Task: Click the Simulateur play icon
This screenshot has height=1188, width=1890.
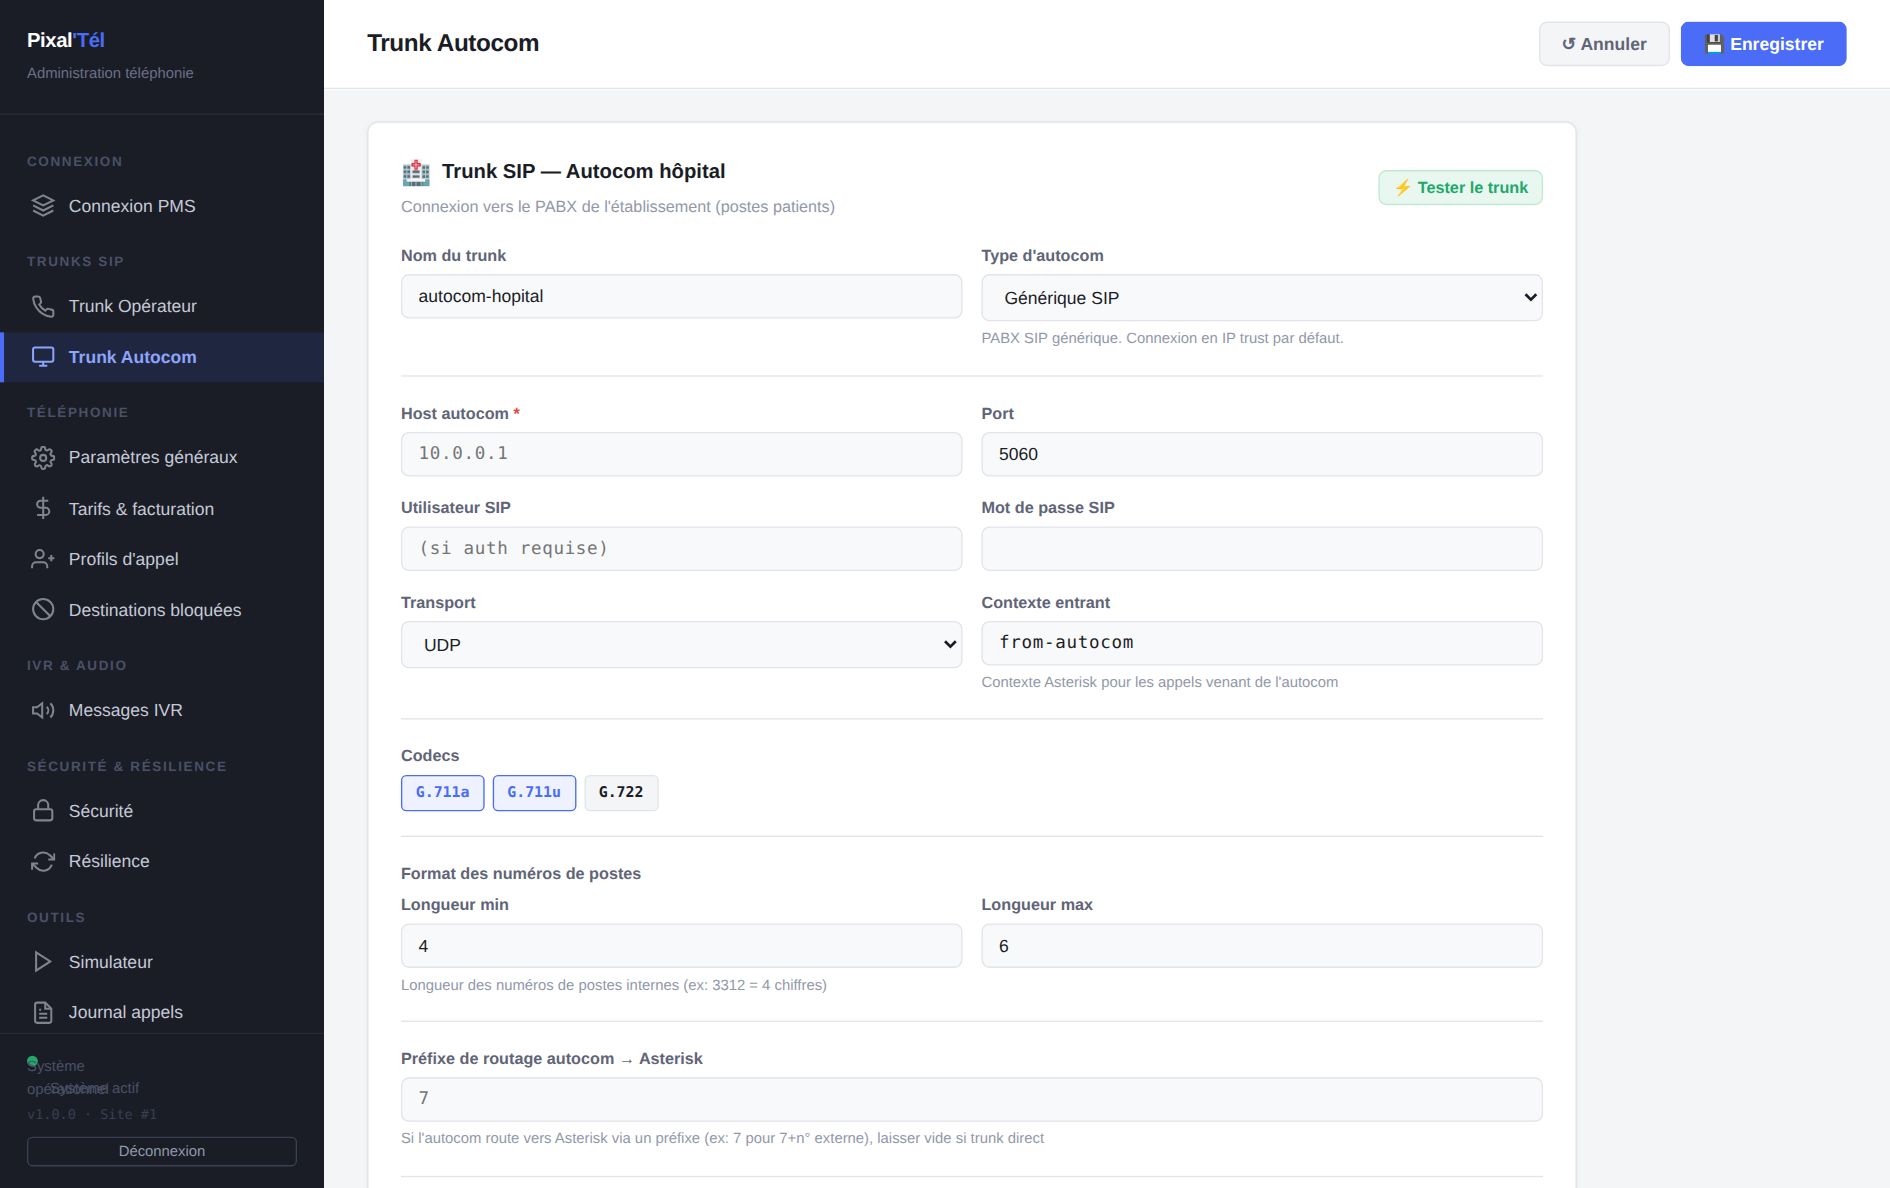Action: 43,961
